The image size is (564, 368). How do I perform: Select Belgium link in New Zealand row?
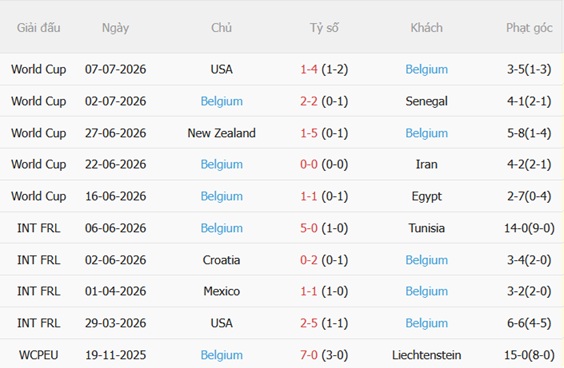[426, 133]
